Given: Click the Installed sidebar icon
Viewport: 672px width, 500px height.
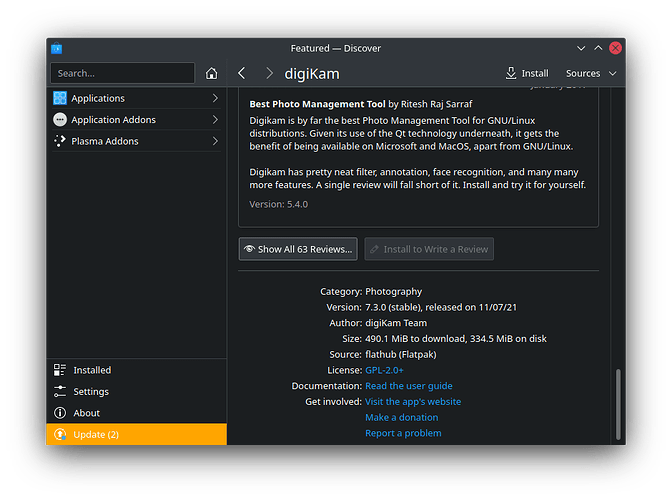Looking at the screenshot, I should (x=60, y=370).
